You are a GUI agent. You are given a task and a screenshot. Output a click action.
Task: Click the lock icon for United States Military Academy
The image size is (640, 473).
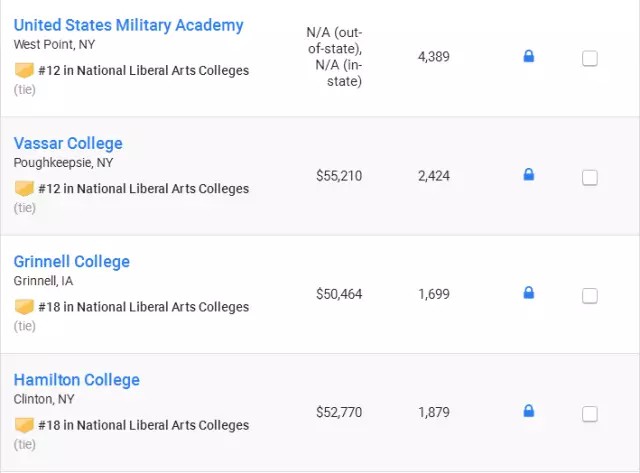[529, 57]
